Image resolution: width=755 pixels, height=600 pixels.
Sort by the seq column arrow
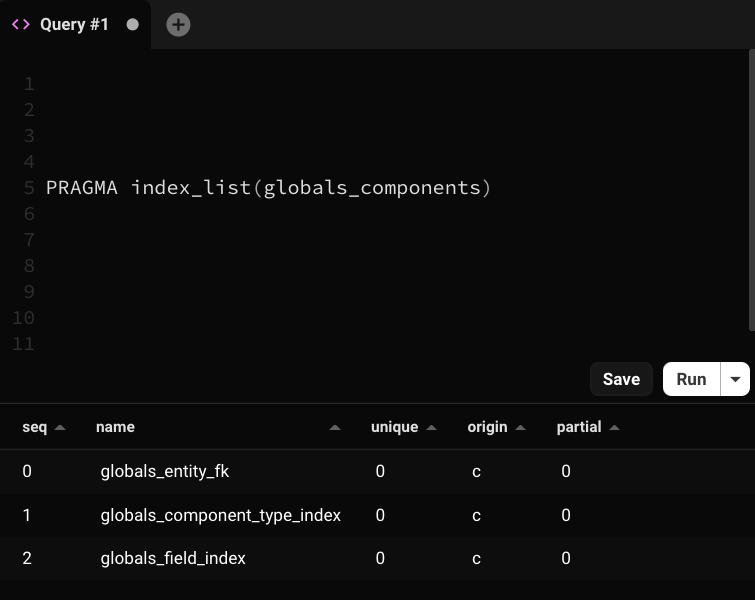pyautogui.click(x=60, y=427)
